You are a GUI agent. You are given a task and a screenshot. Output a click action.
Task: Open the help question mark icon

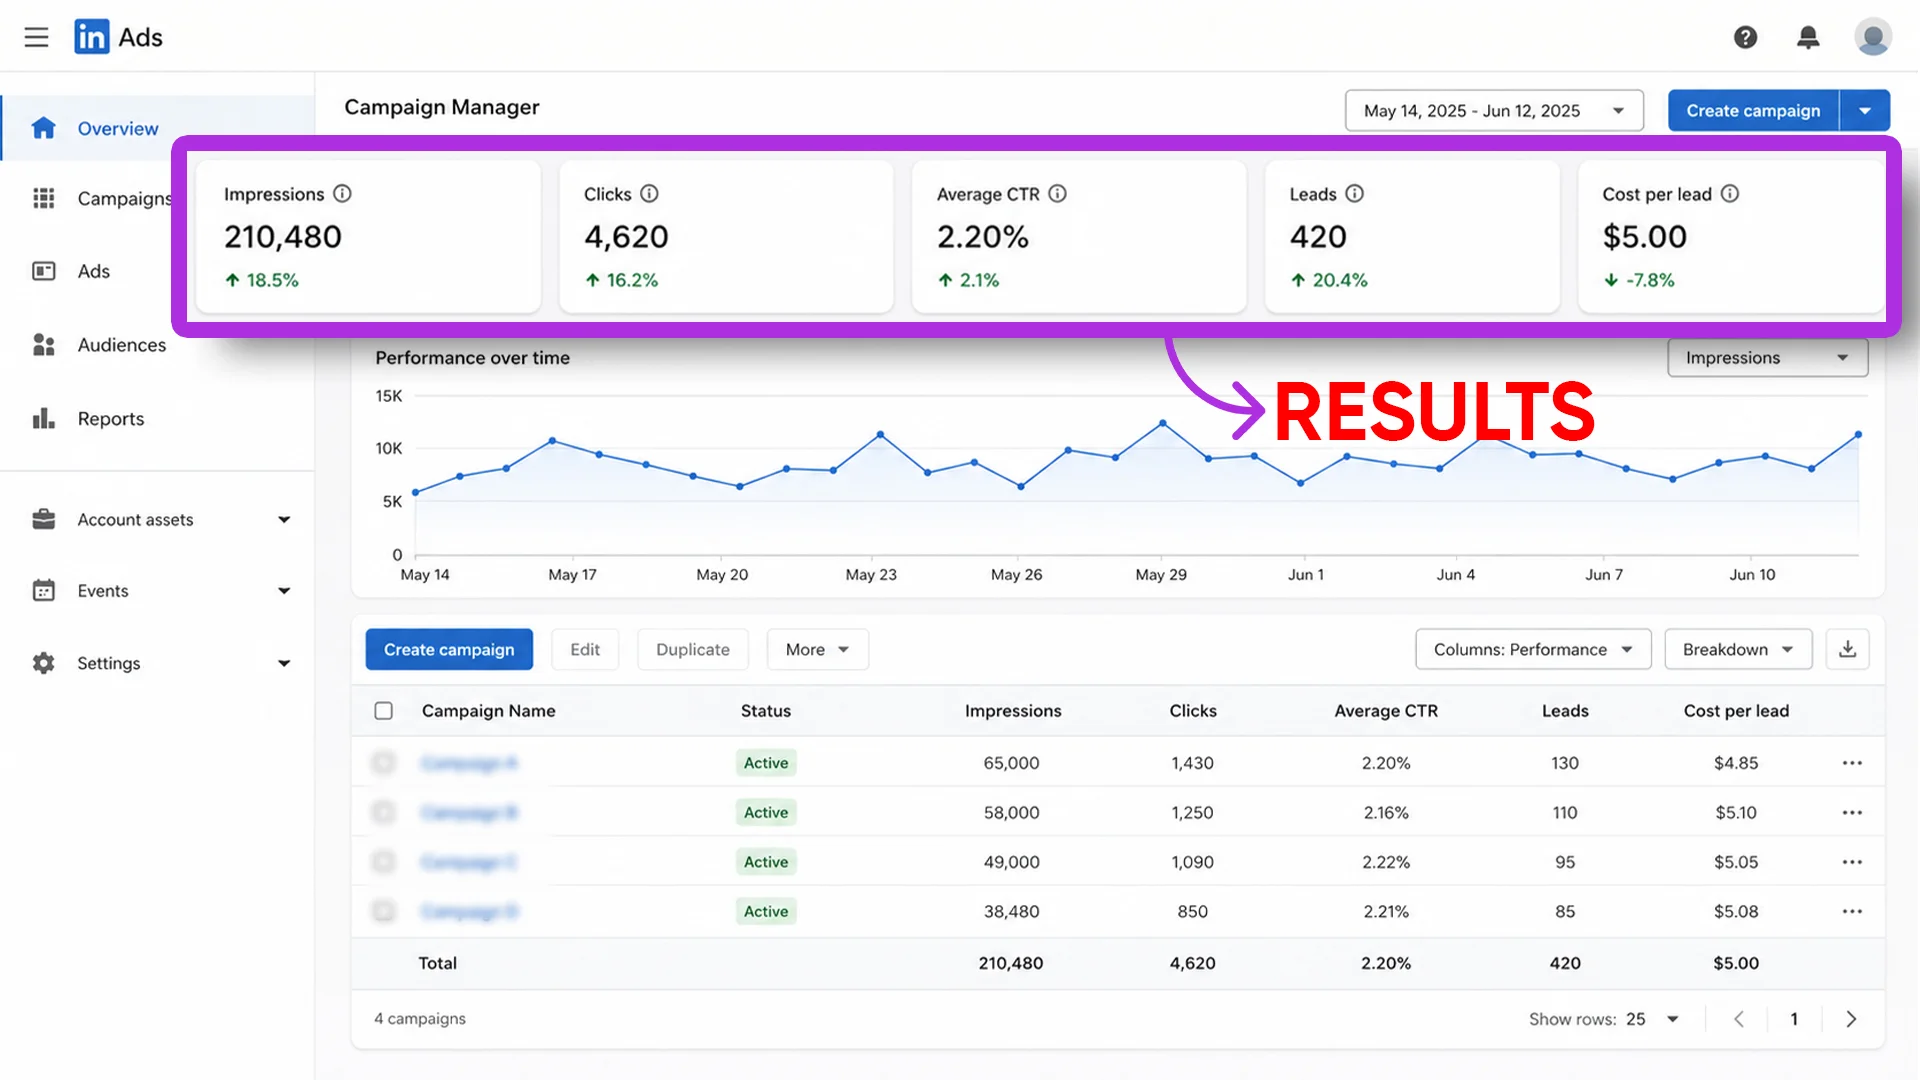[1745, 37]
